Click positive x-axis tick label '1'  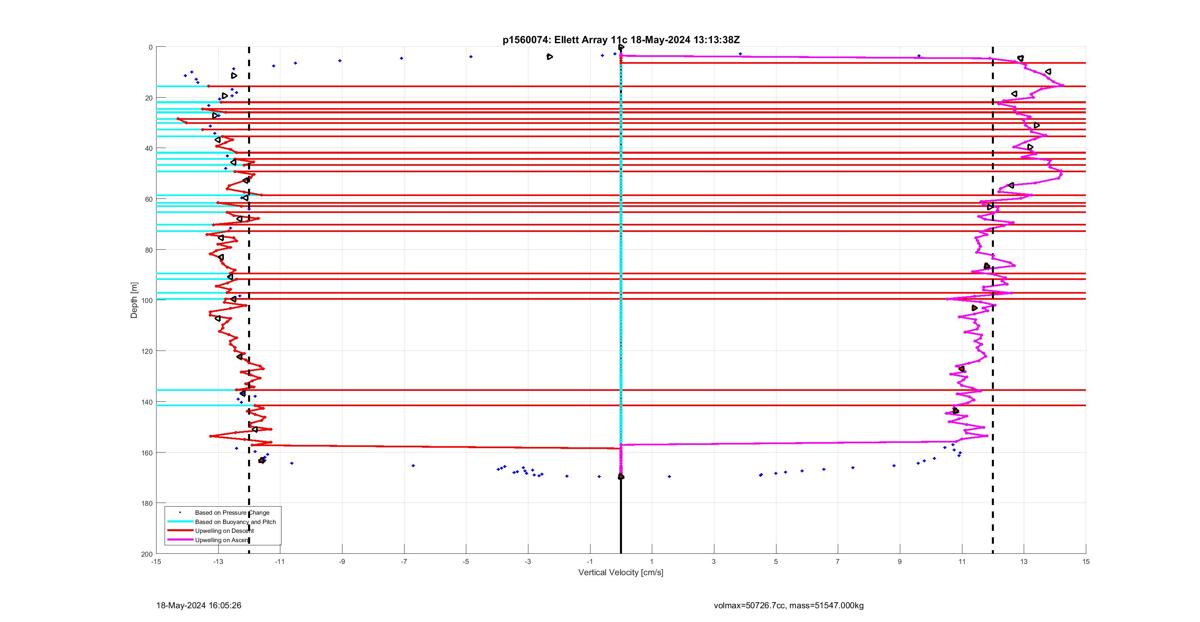[652, 561]
